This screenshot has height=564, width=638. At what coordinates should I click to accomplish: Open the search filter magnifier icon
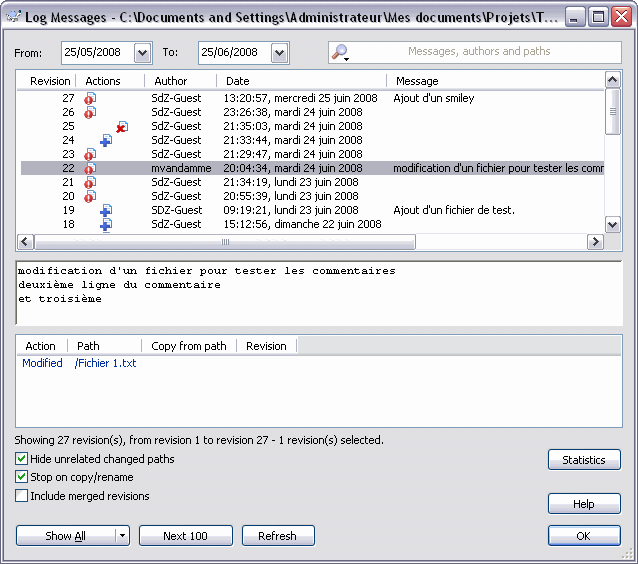(340, 53)
